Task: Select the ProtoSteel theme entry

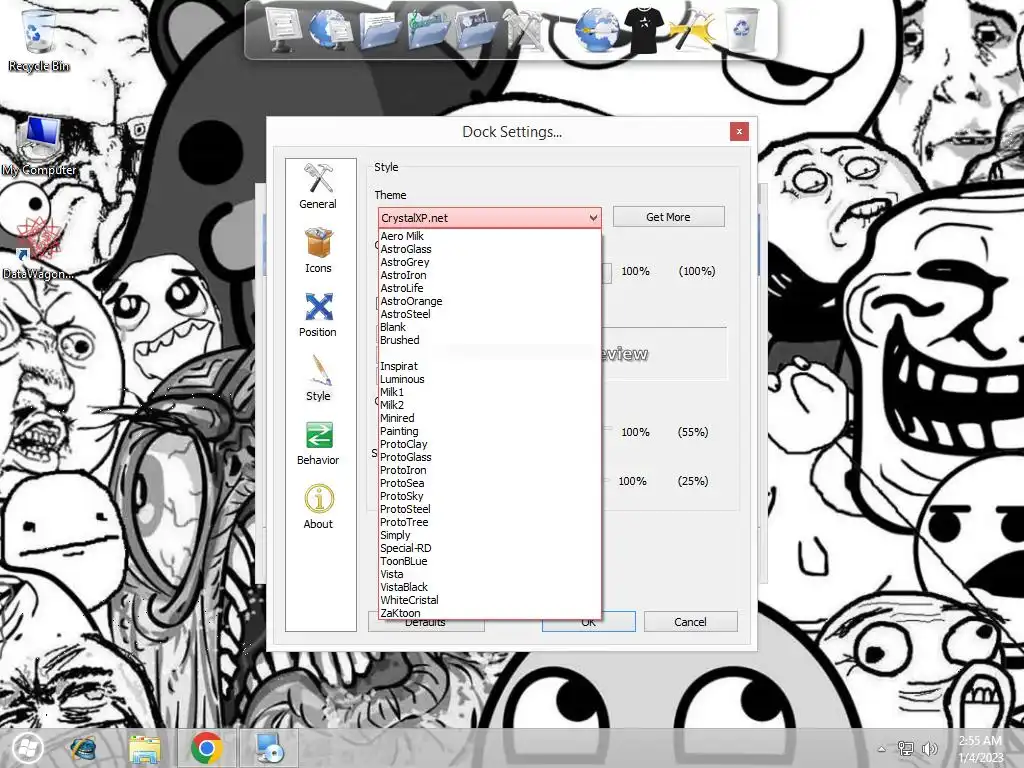Action: point(489,509)
